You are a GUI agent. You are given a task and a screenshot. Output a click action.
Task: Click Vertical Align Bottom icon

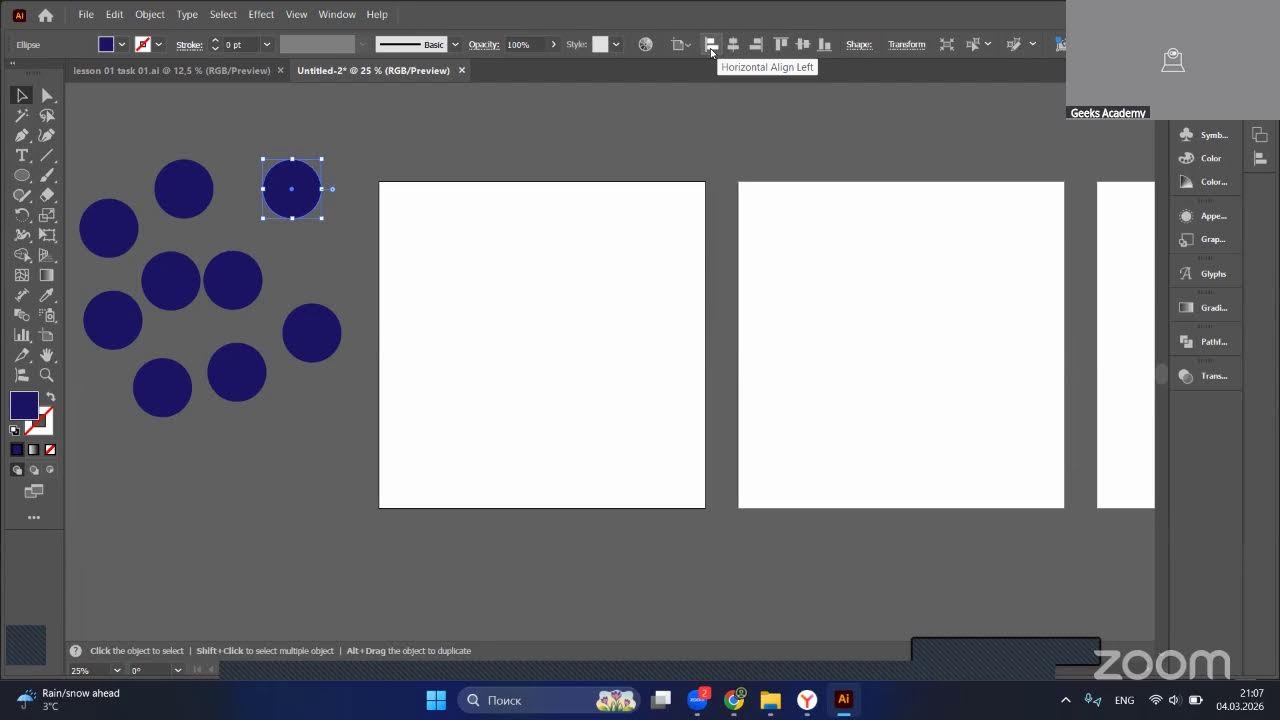click(x=824, y=44)
